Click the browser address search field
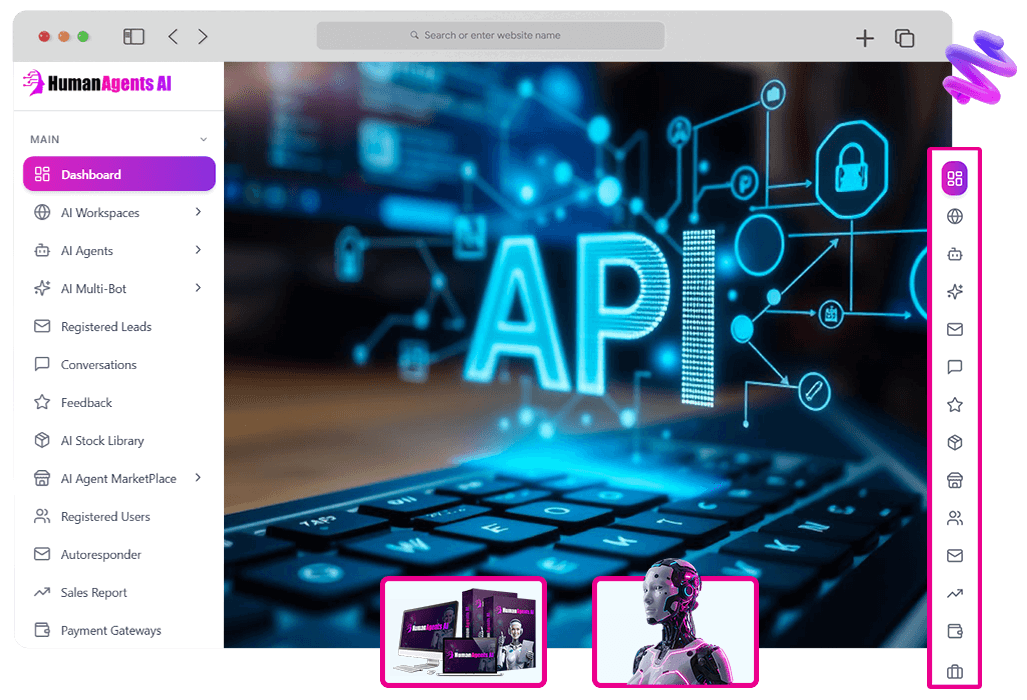This screenshot has height=700, width=1027. [x=491, y=35]
